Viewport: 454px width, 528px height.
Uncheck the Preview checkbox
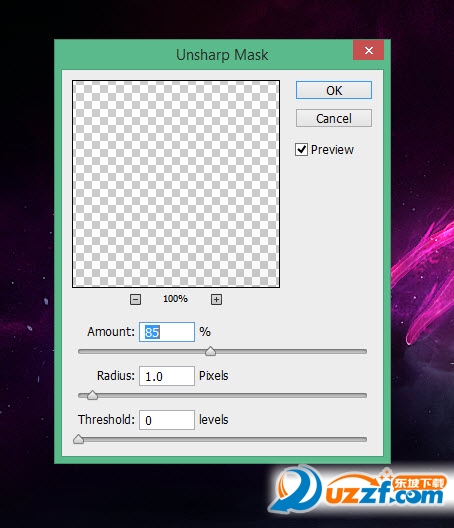click(301, 150)
